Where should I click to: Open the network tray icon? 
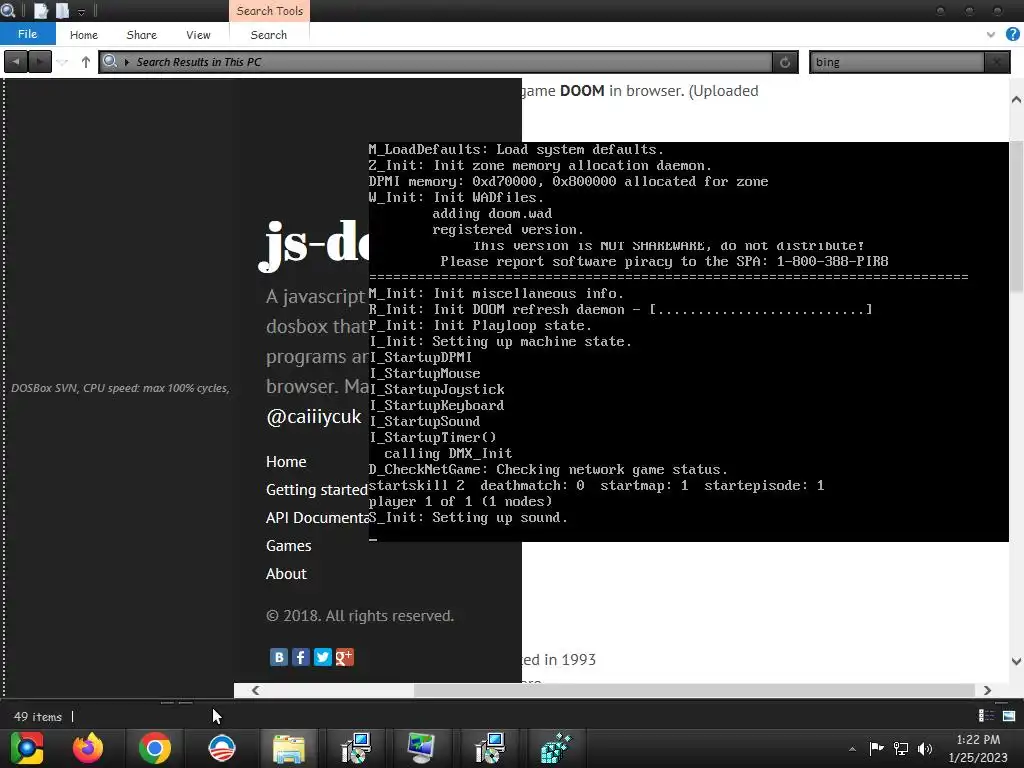(x=901, y=748)
